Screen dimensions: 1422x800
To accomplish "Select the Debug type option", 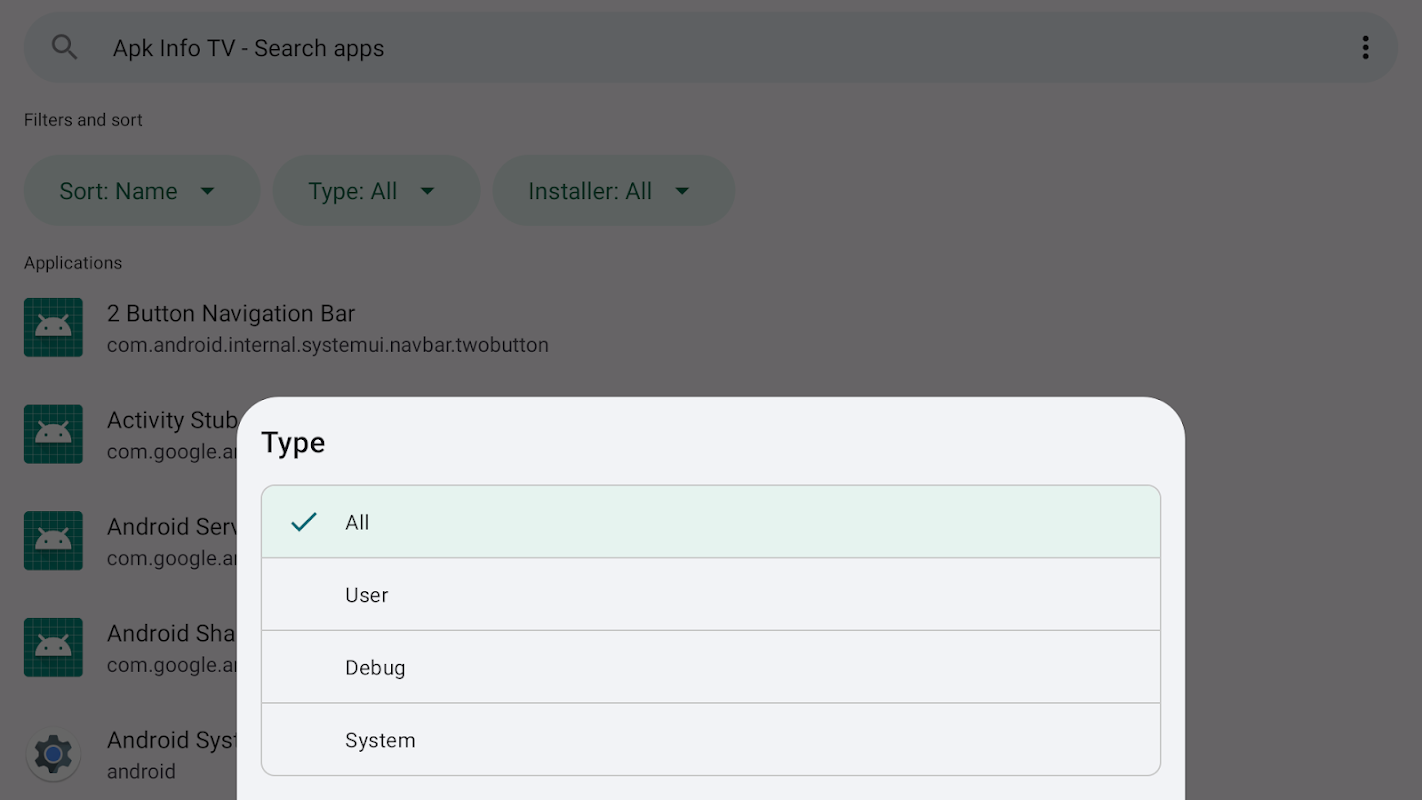I will pos(710,668).
